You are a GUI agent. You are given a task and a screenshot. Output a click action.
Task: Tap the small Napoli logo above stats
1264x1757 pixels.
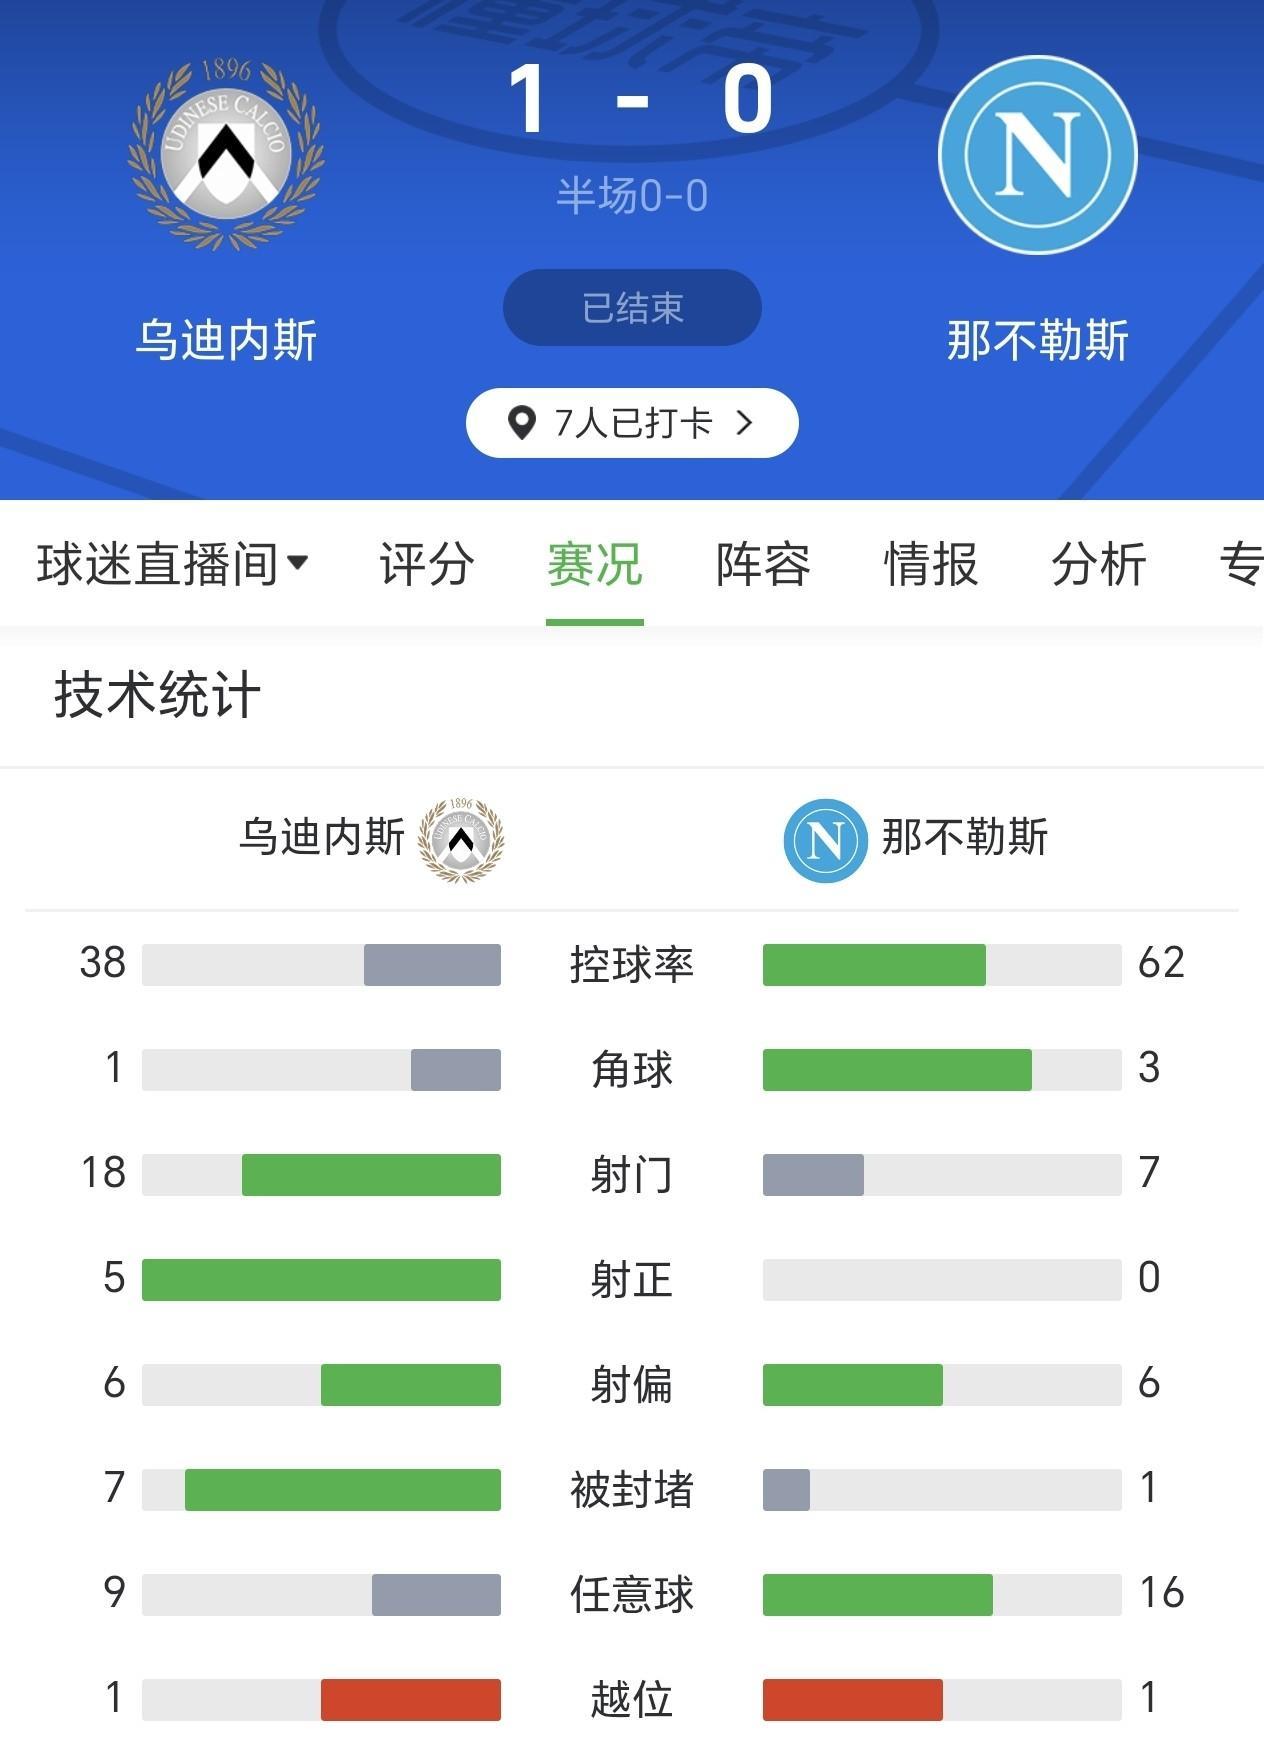point(825,840)
